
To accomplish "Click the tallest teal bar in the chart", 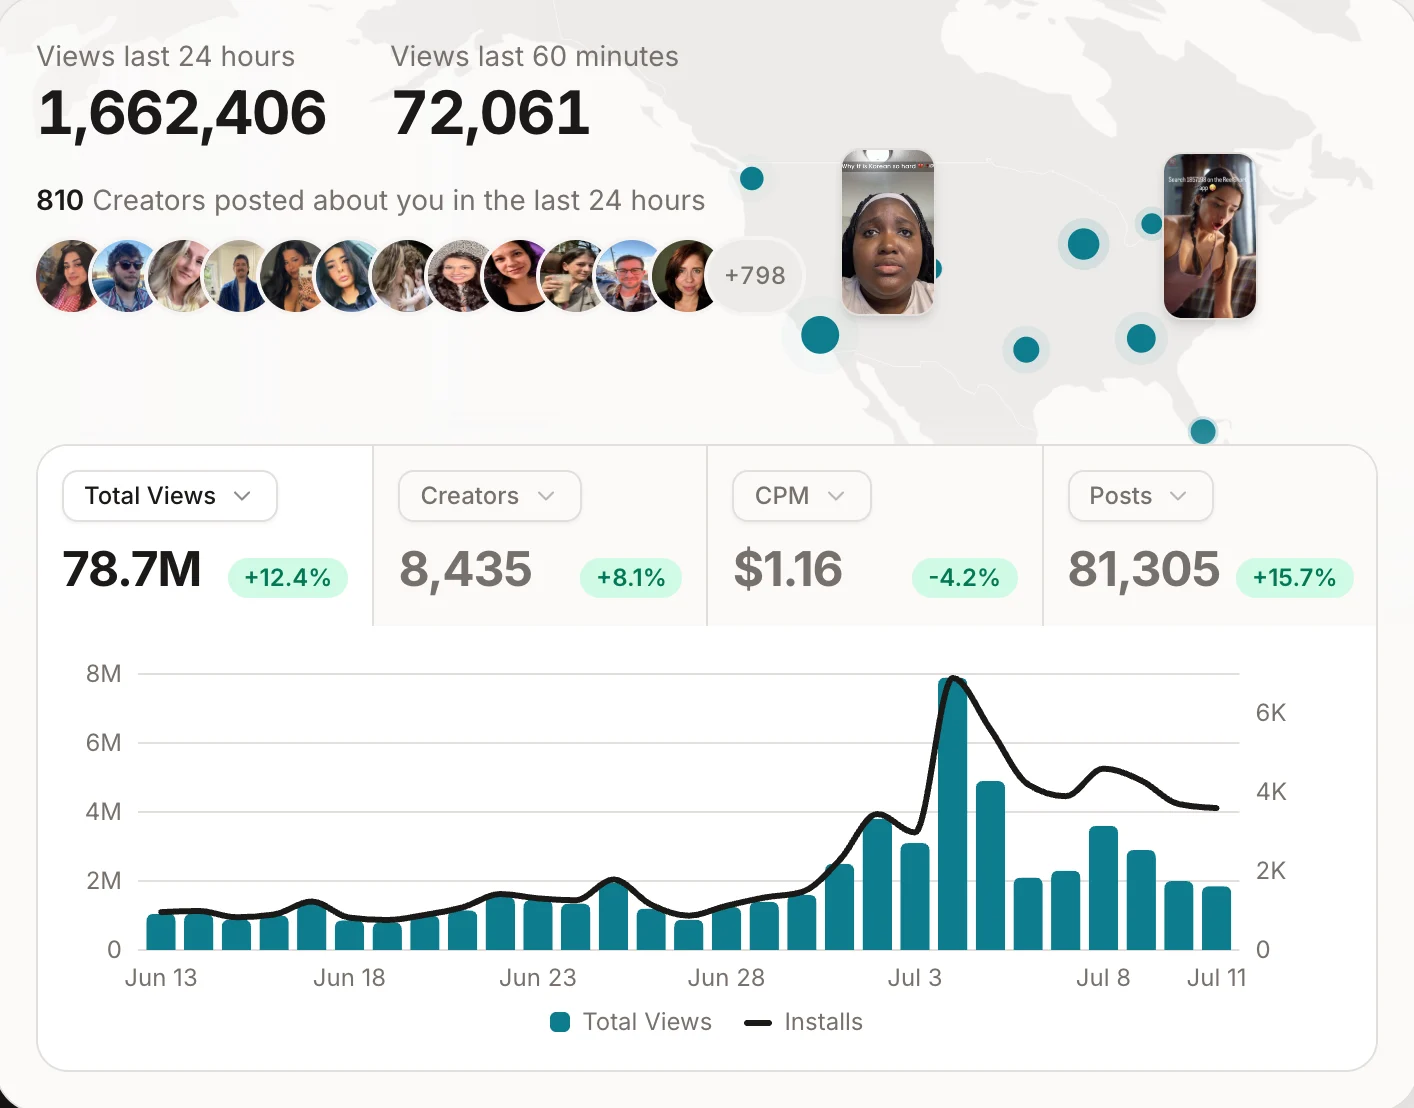I will tap(953, 814).
